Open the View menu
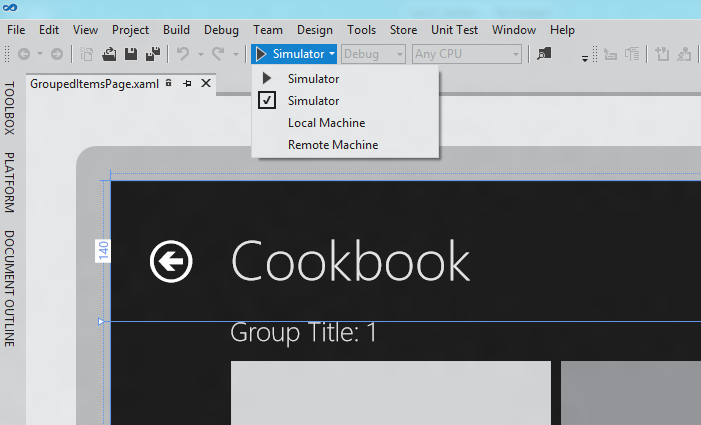701x425 pixels. (x=85, y=30)
